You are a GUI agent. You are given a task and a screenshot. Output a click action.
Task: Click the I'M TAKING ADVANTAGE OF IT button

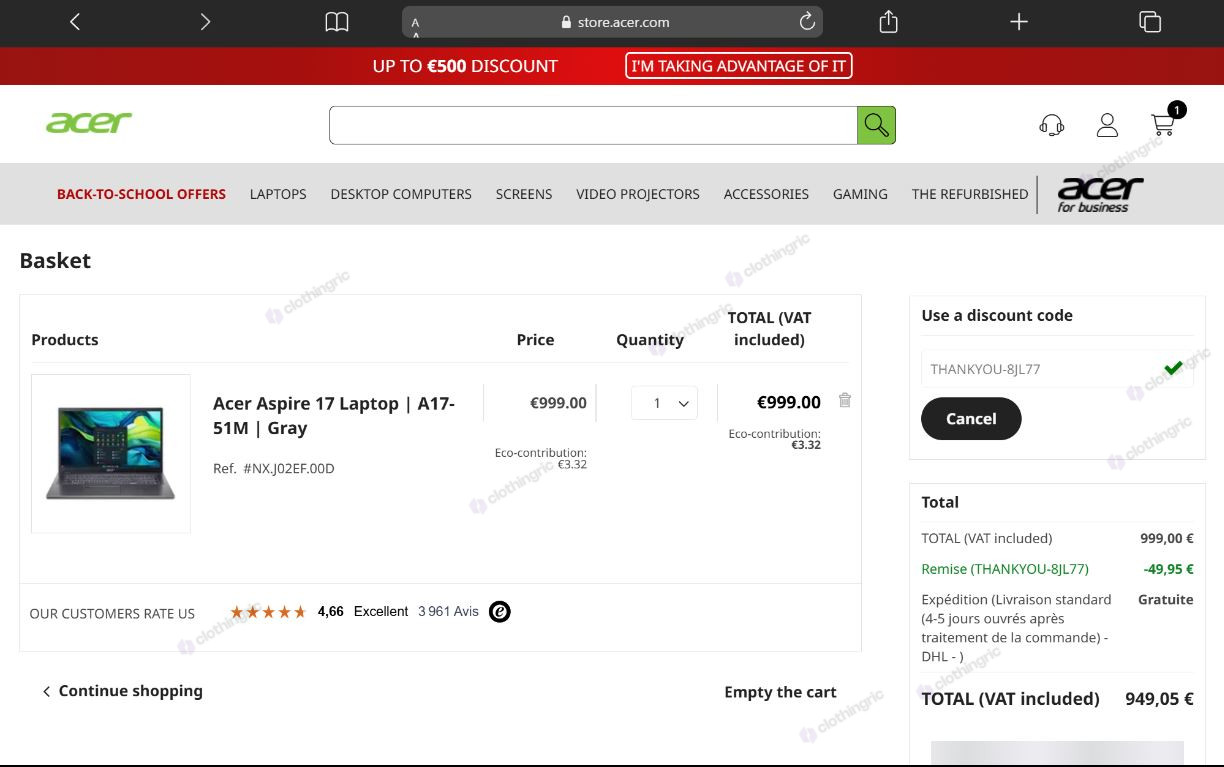point(739,66)
